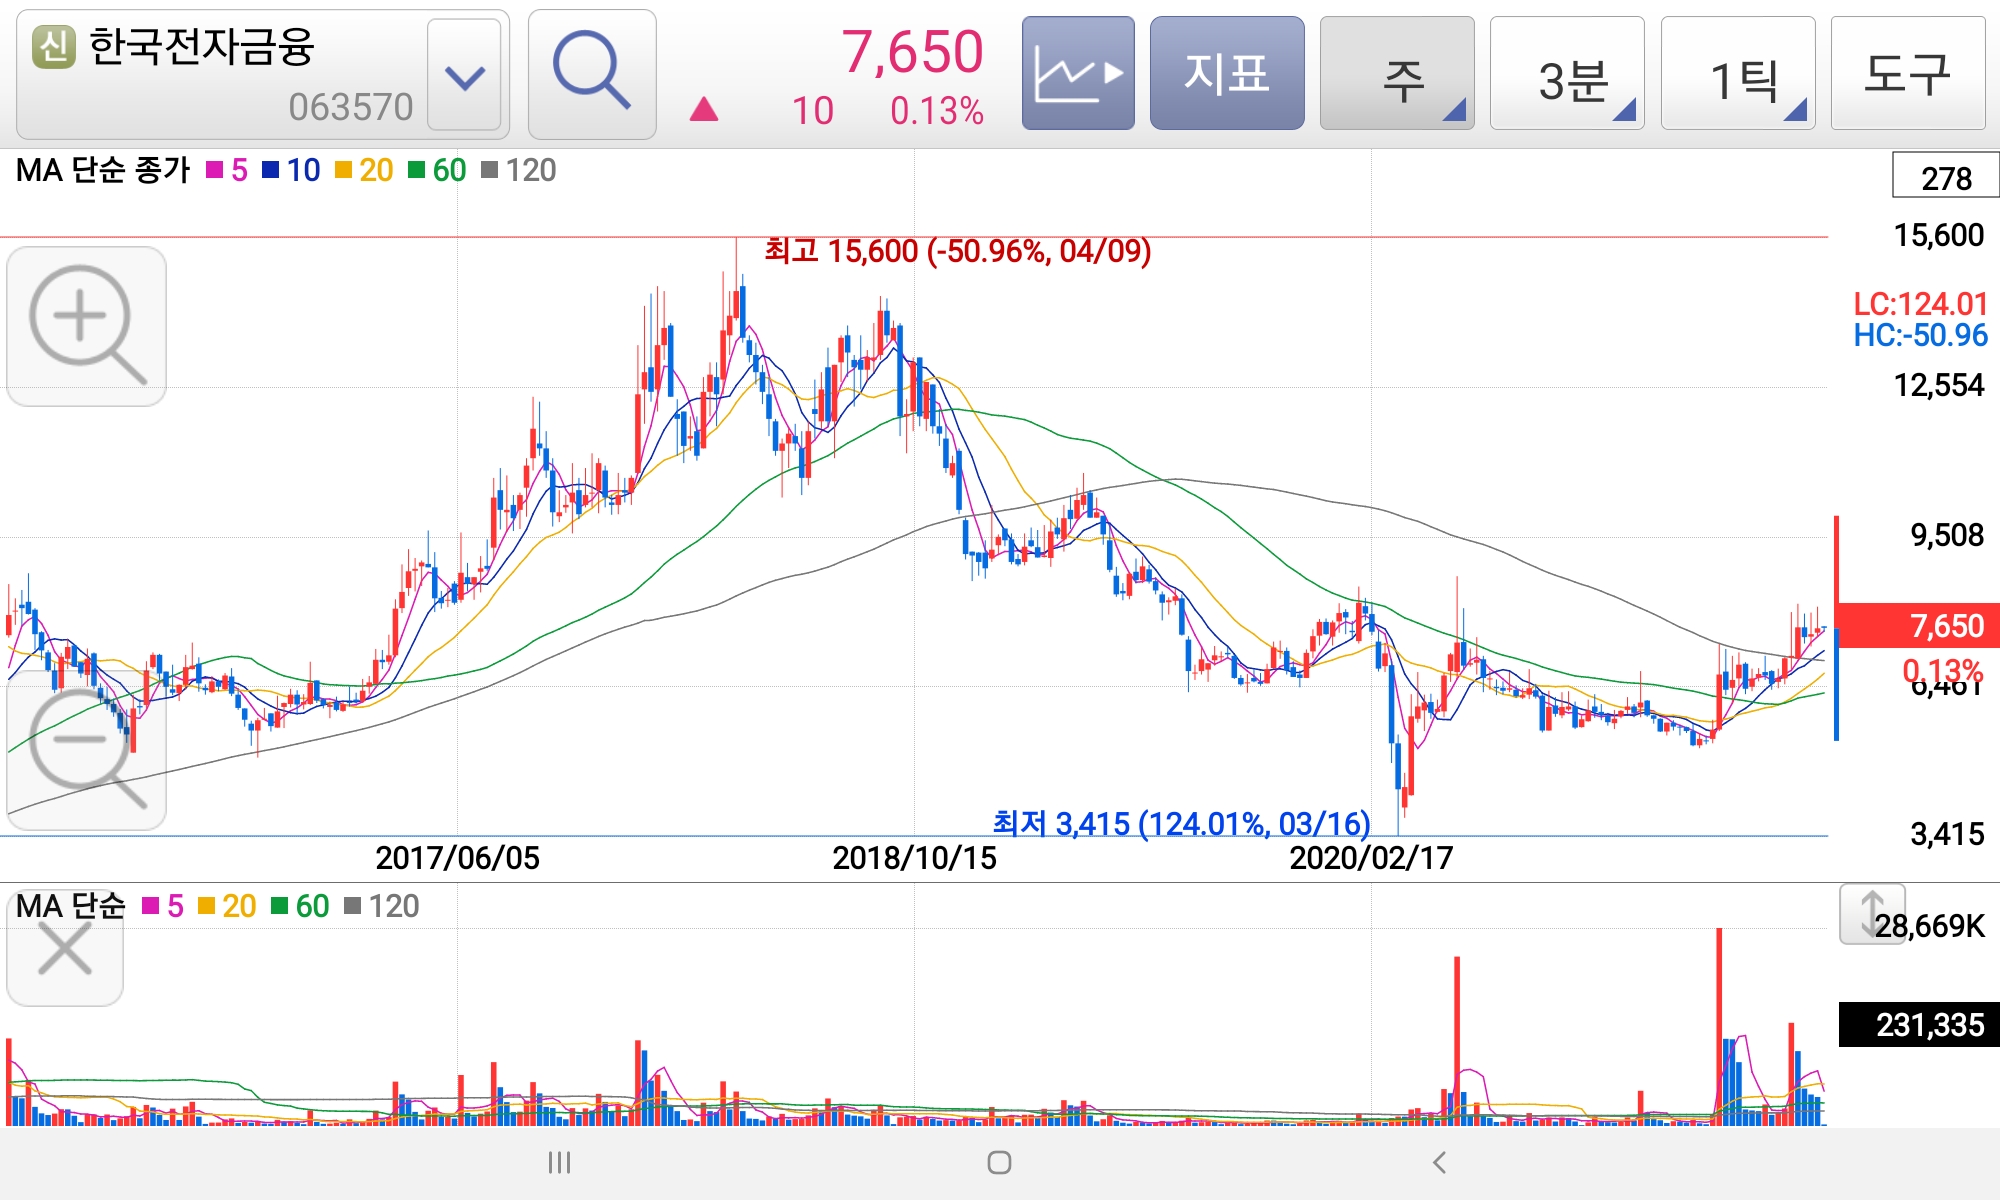Click the chart type line icon
Screen dimensions: 2000x1200
coord(1077,73)
